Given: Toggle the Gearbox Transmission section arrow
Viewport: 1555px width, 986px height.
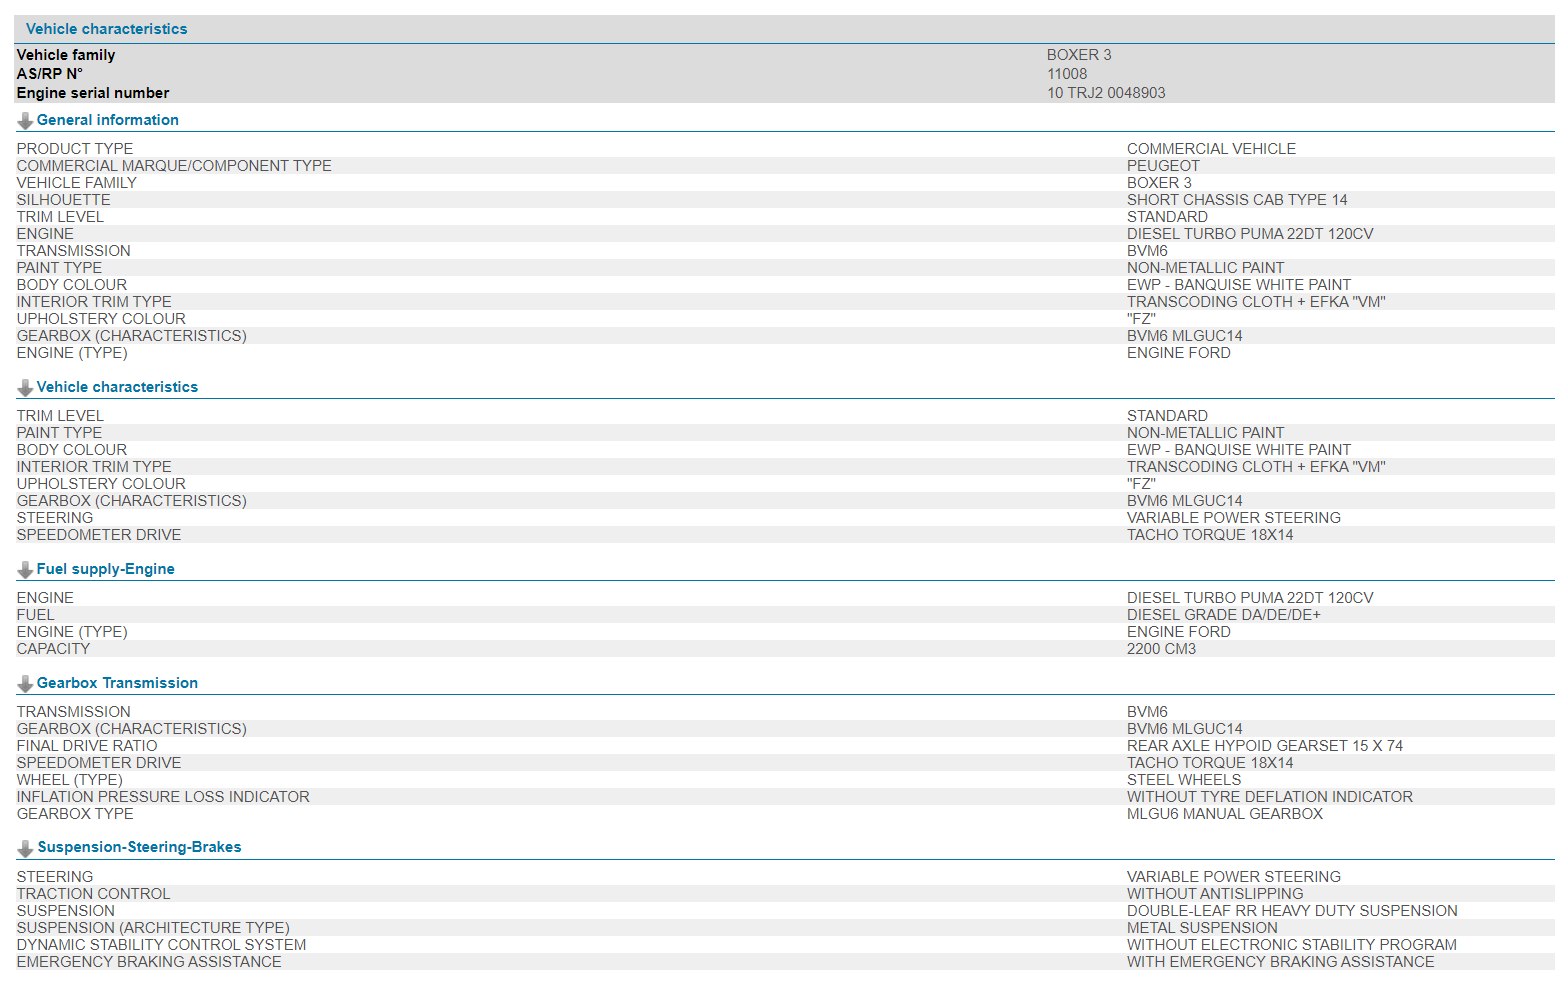Looking at the screenshot, I should click(25, 684).
